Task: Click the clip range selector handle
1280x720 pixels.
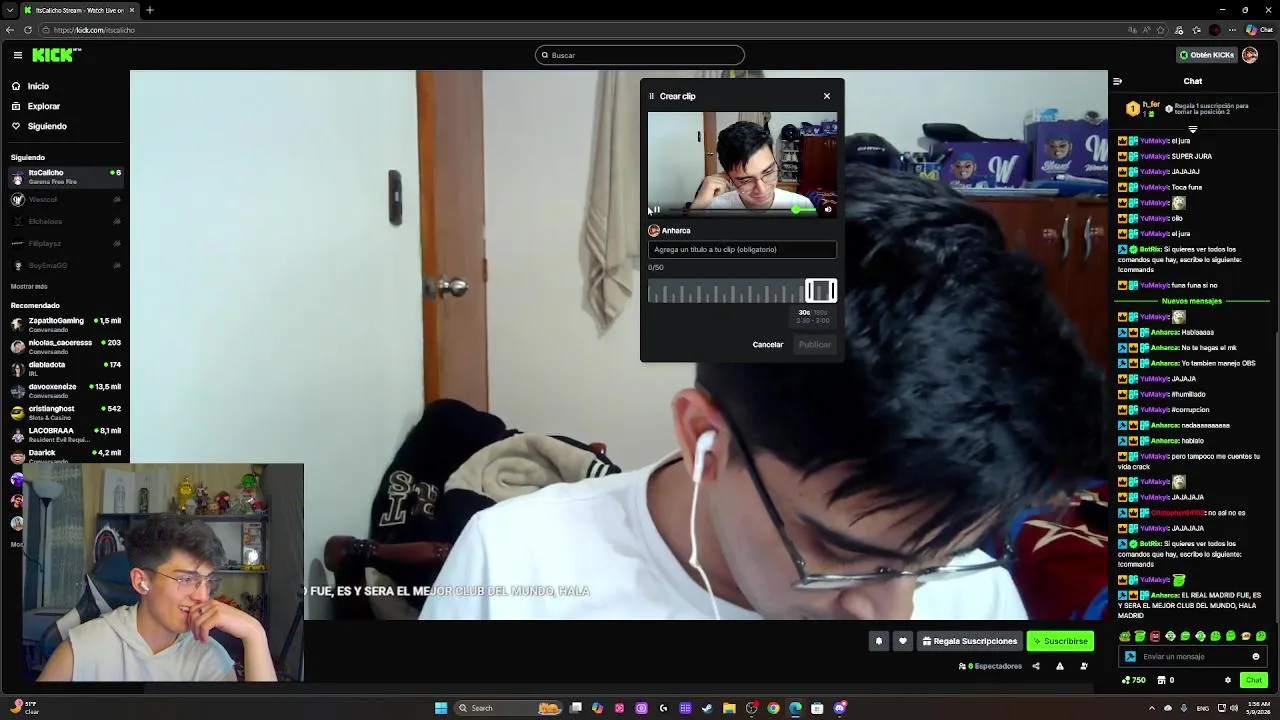Action: point(821,291)
